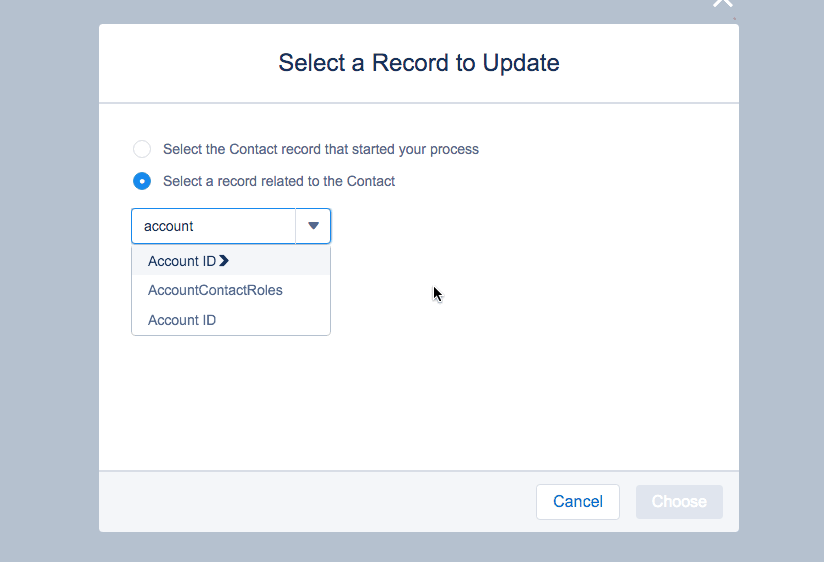This screenshot has width=824, height=562.
Task: Select radio circle for record related to Contact
Action: [142, 181]
